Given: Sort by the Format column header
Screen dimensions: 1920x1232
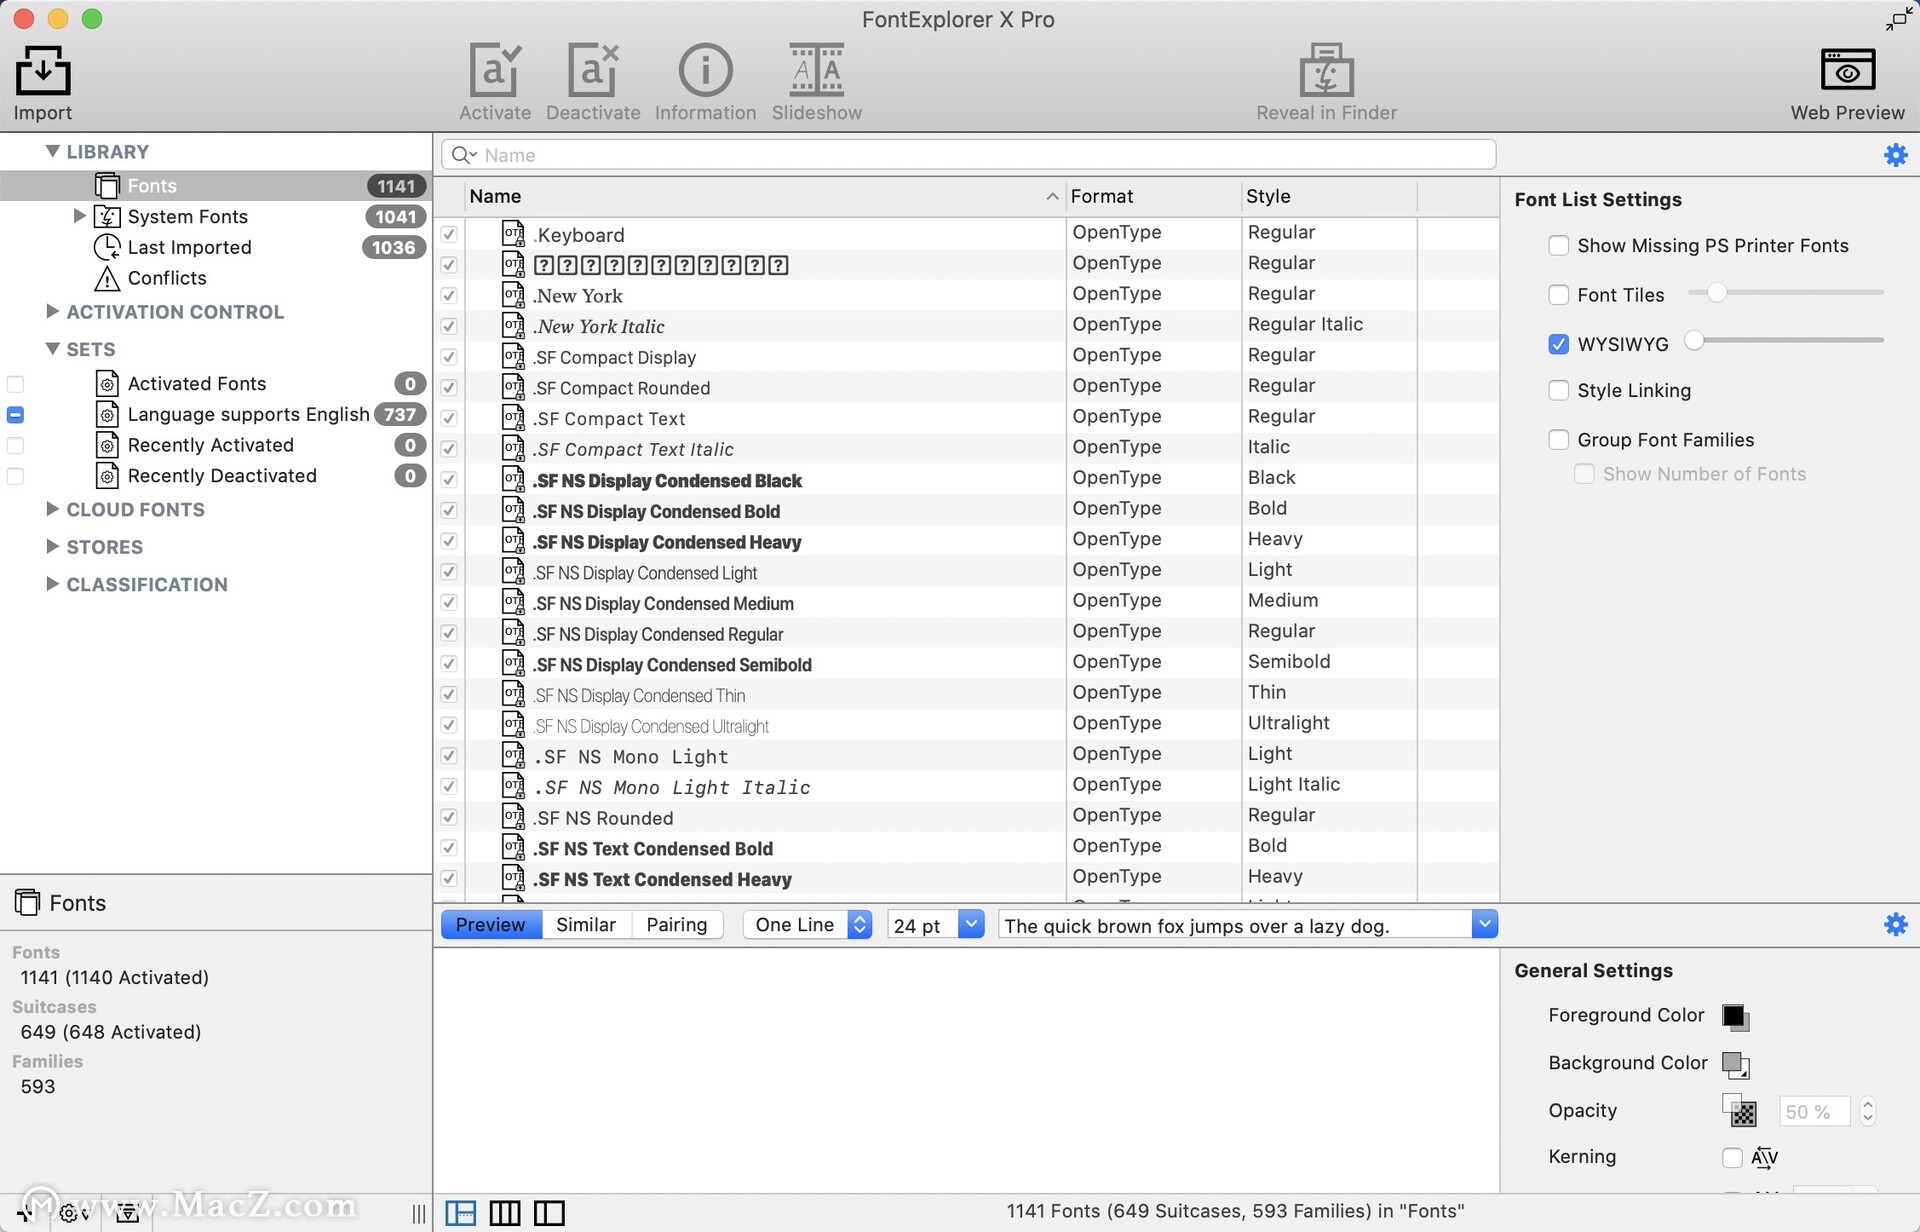Looking at the screenshot, I should tap(1152, 197).
